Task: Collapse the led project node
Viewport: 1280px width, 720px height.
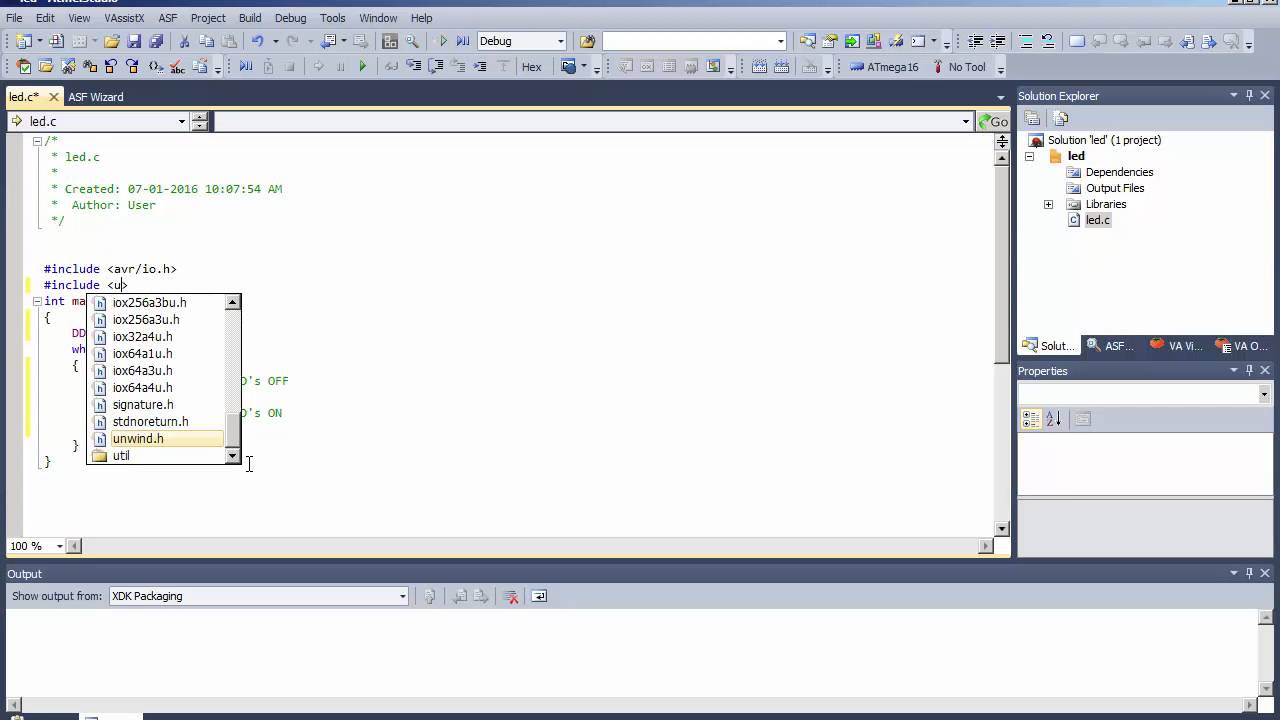Action: click(1029, 156)
